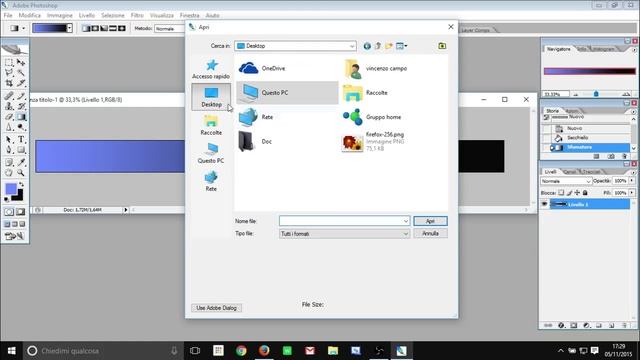640x360 pixels.
Task: Select the History Brush tool
Action: [x=21, y=106]
